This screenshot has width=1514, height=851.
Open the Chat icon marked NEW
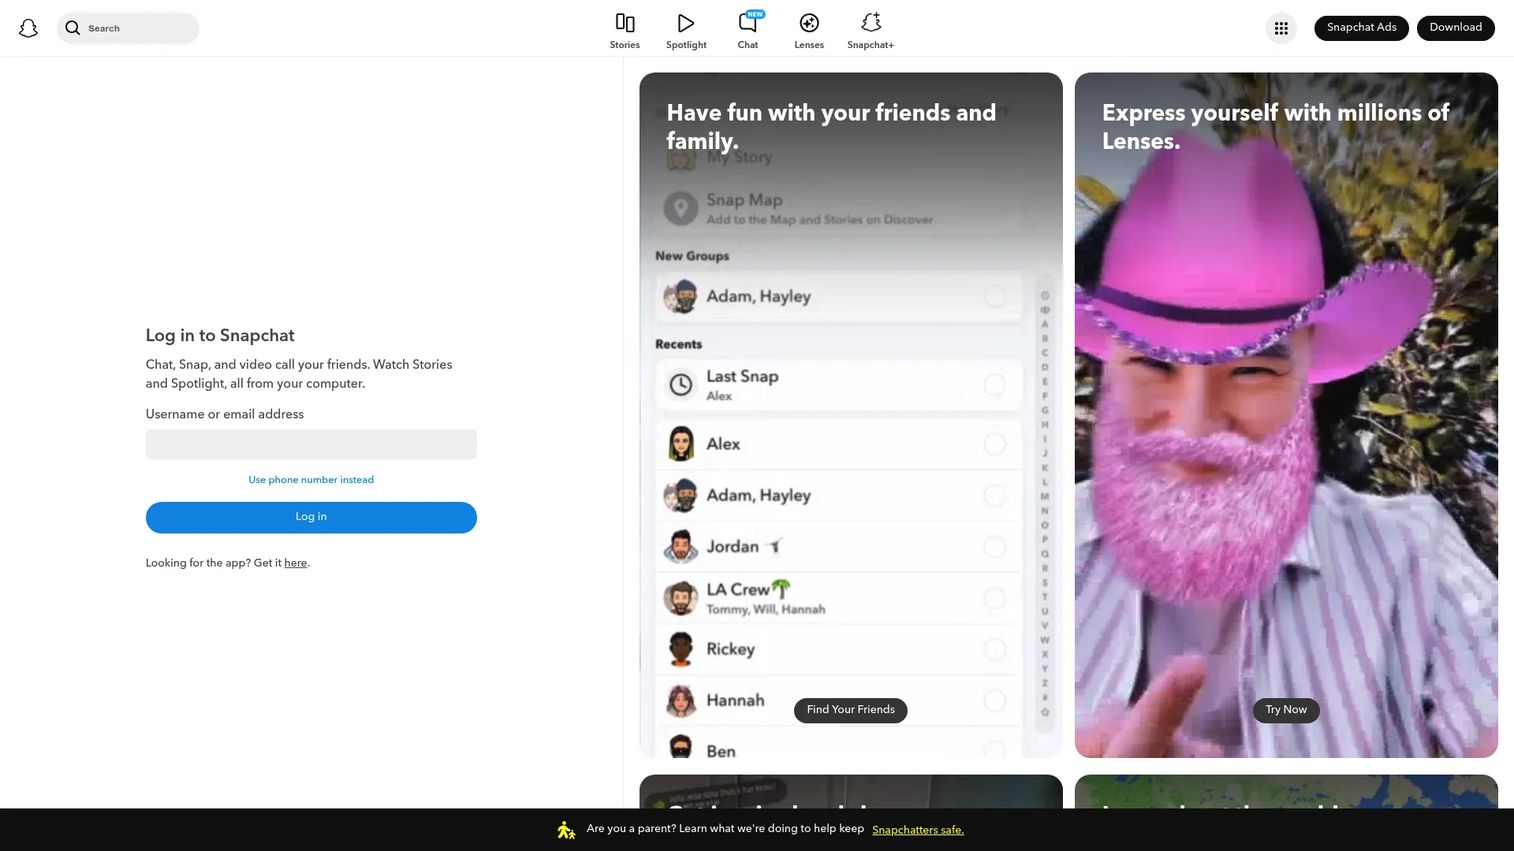[x=748, y=22]
